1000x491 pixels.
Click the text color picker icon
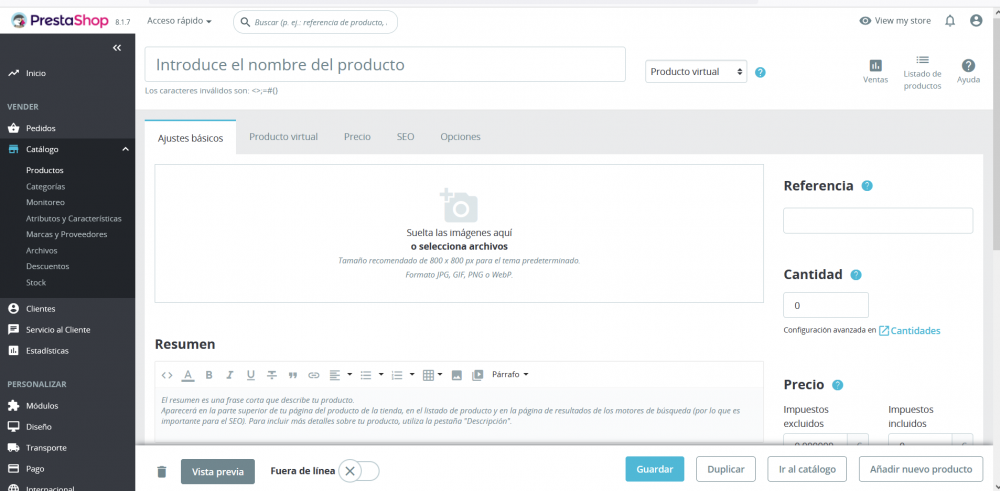[188, 375]
